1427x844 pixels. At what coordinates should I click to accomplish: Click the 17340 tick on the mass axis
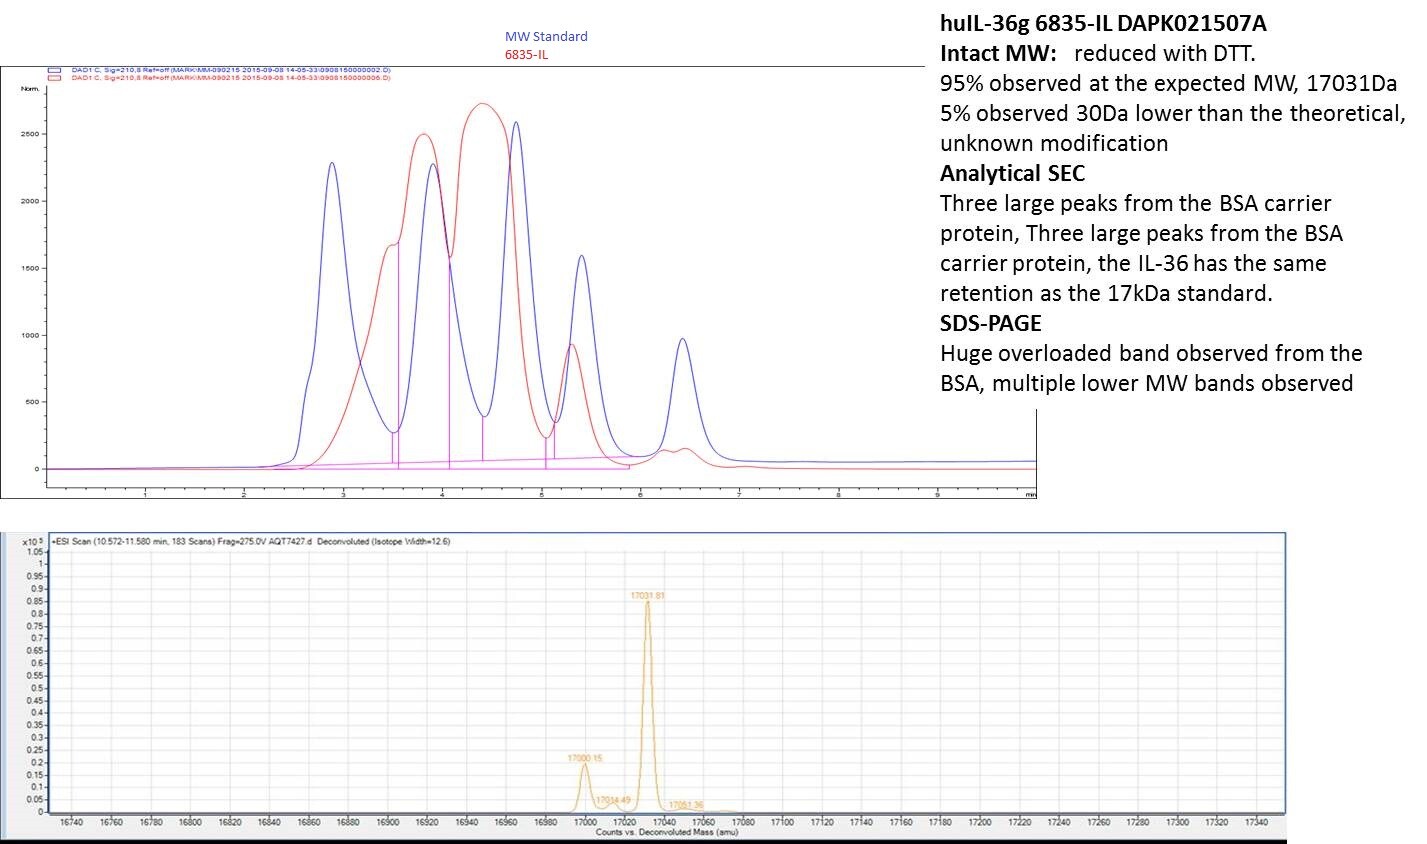point(1256,822)
